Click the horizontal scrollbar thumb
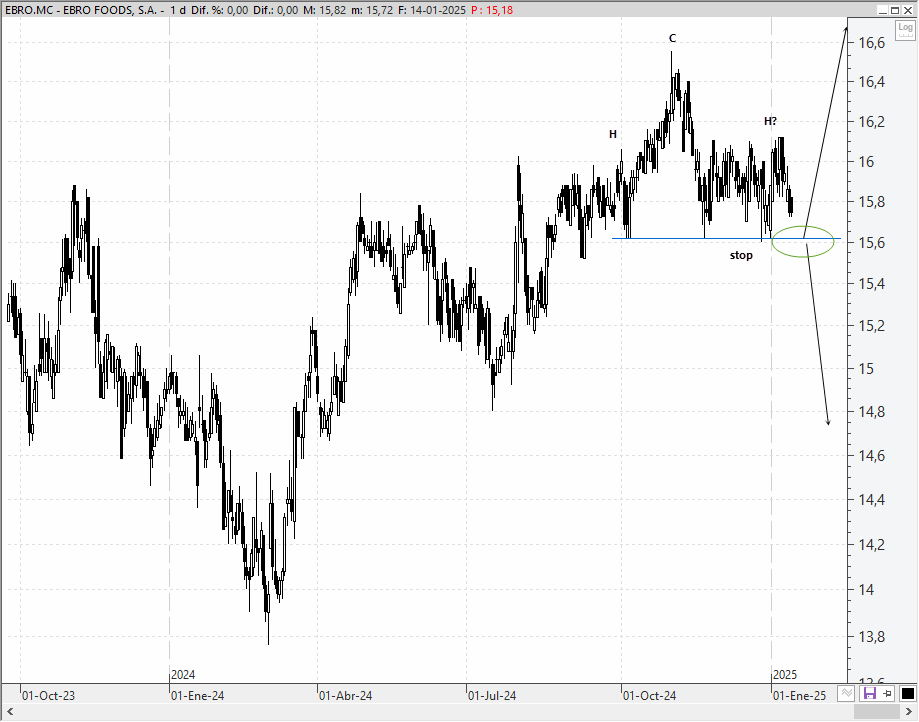This screenshot has height=722, width=919. pyautogui.click(x=877, y=712)
